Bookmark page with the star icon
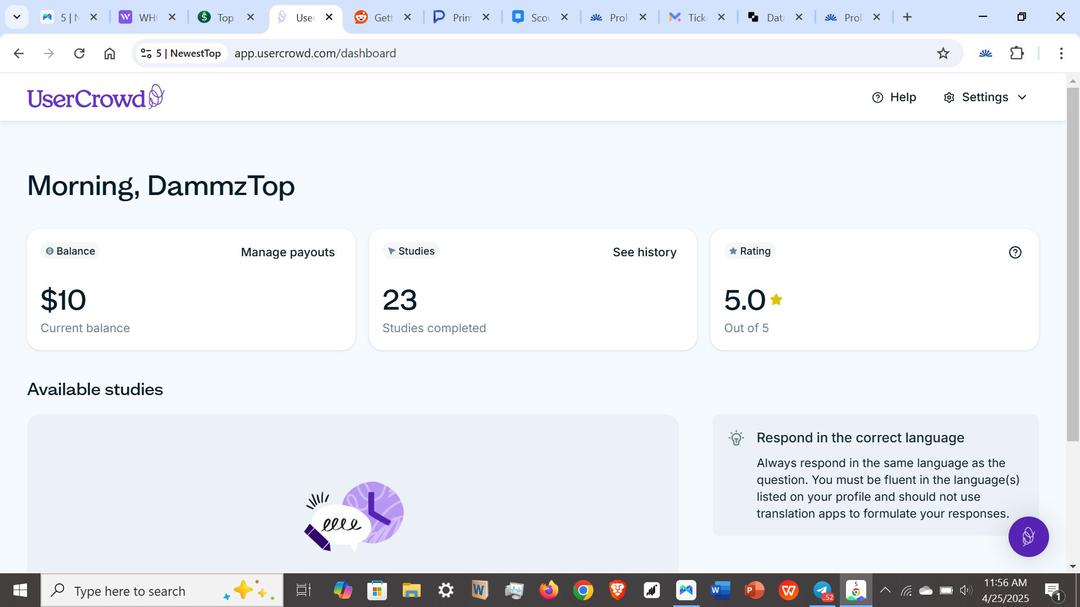The image size is (1080, 607). (x=943, y=53)
